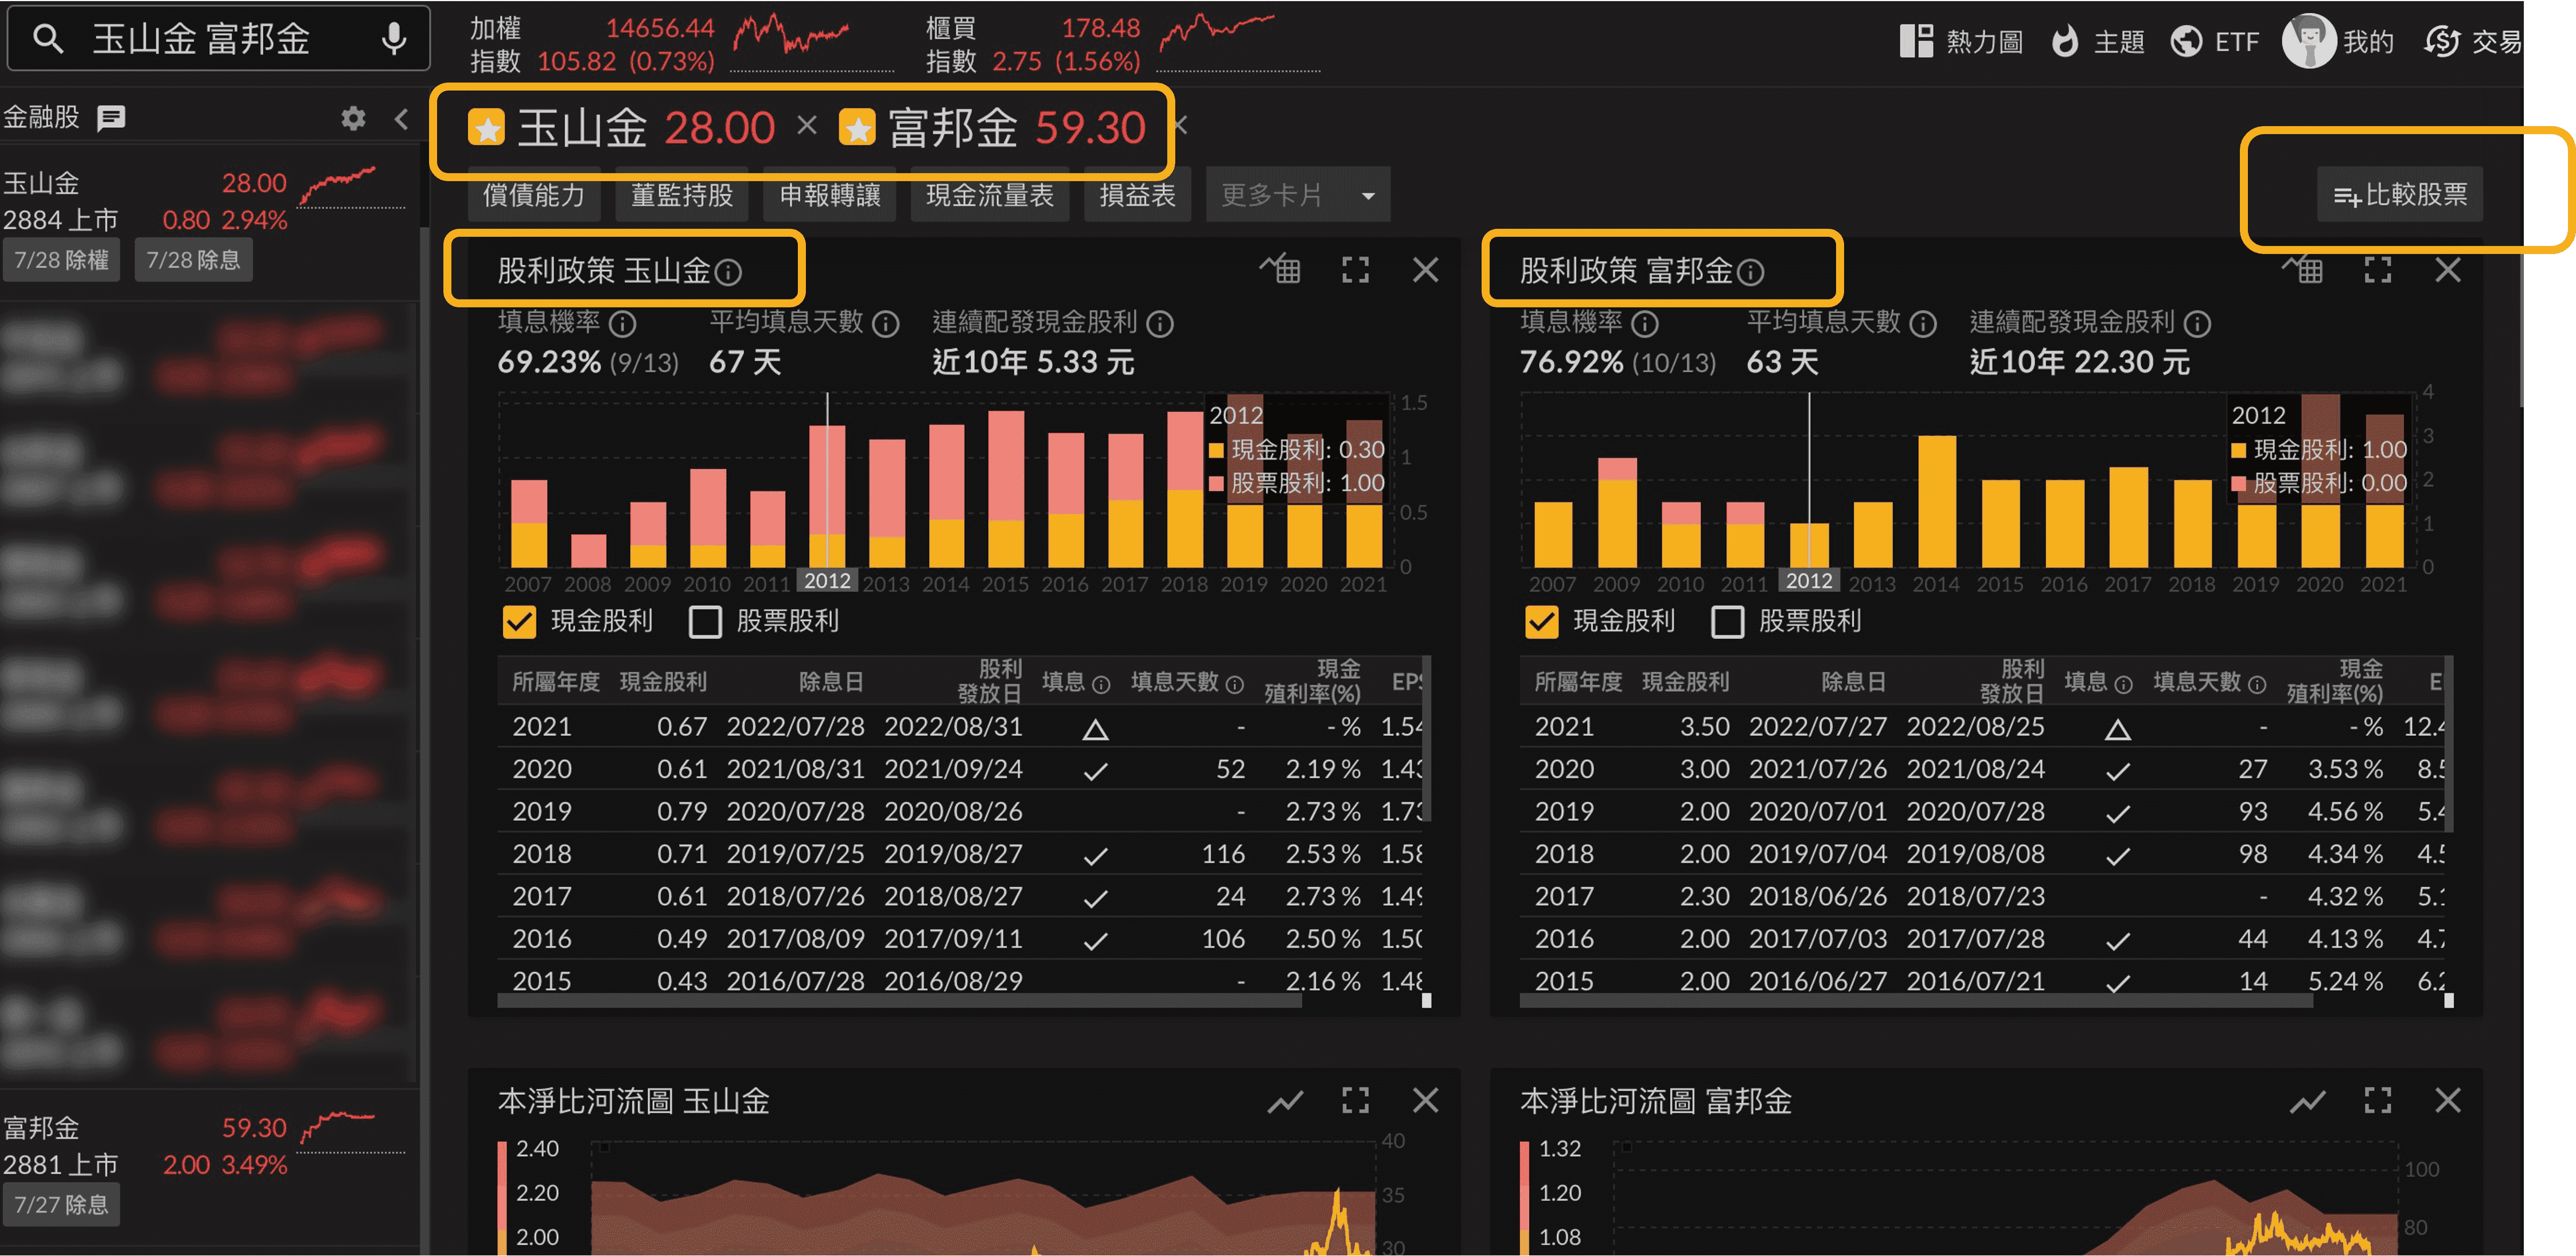The image size is (2576, 1256).
Task: Click the 比較股票 button
Action: (x=2399, y=194)
